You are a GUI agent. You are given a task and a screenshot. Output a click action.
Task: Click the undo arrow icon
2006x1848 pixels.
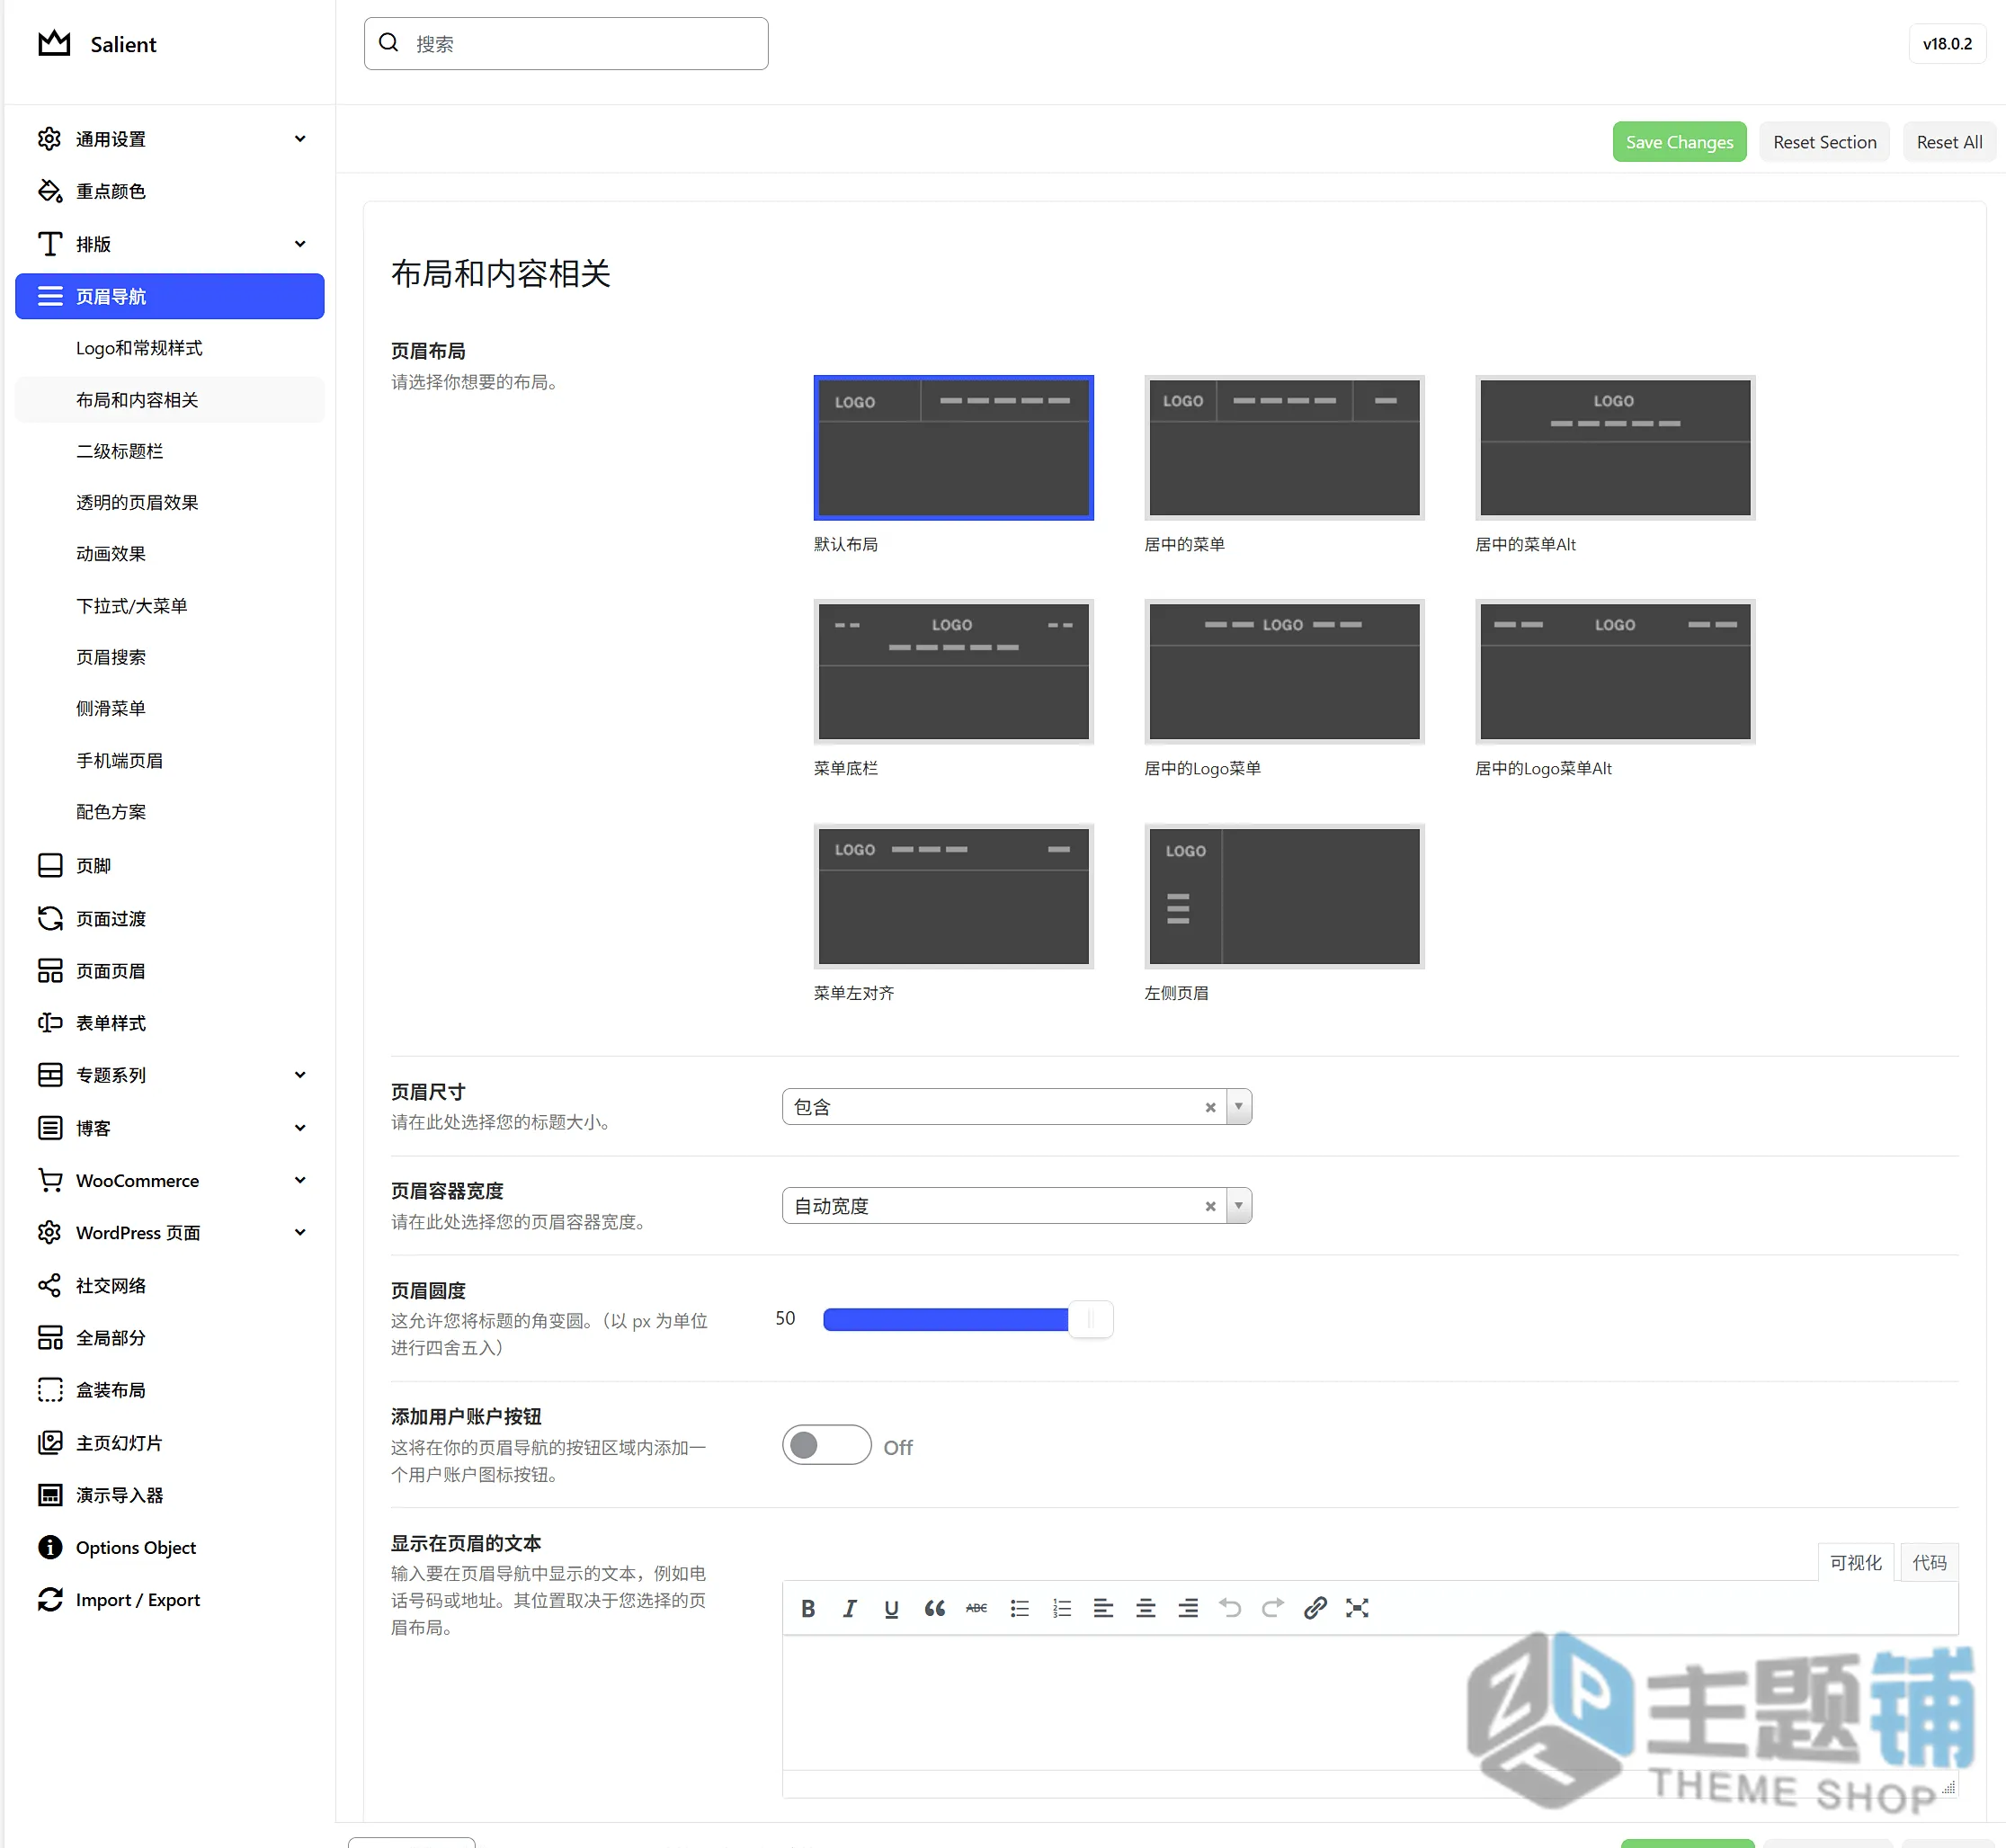[1230, 1608]
